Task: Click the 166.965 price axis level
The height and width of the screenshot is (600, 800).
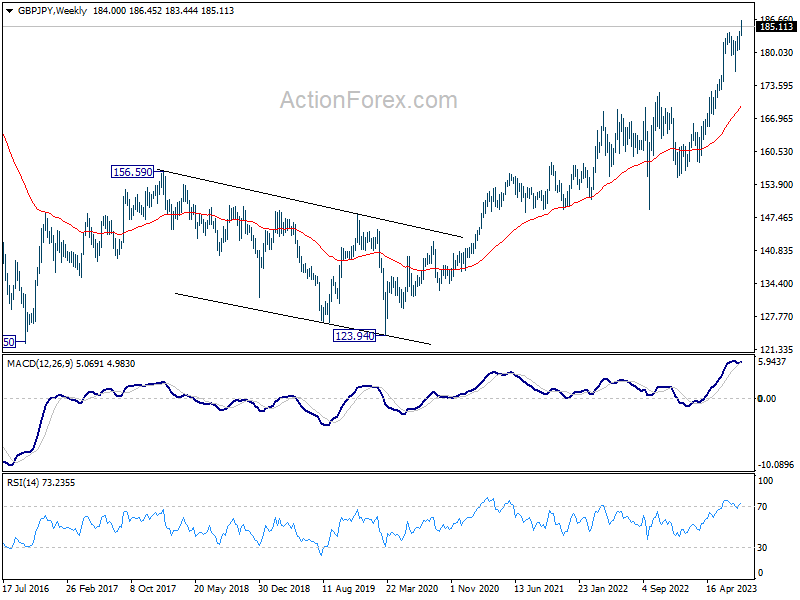Action: pyautogui.click(x=776, y=119)
